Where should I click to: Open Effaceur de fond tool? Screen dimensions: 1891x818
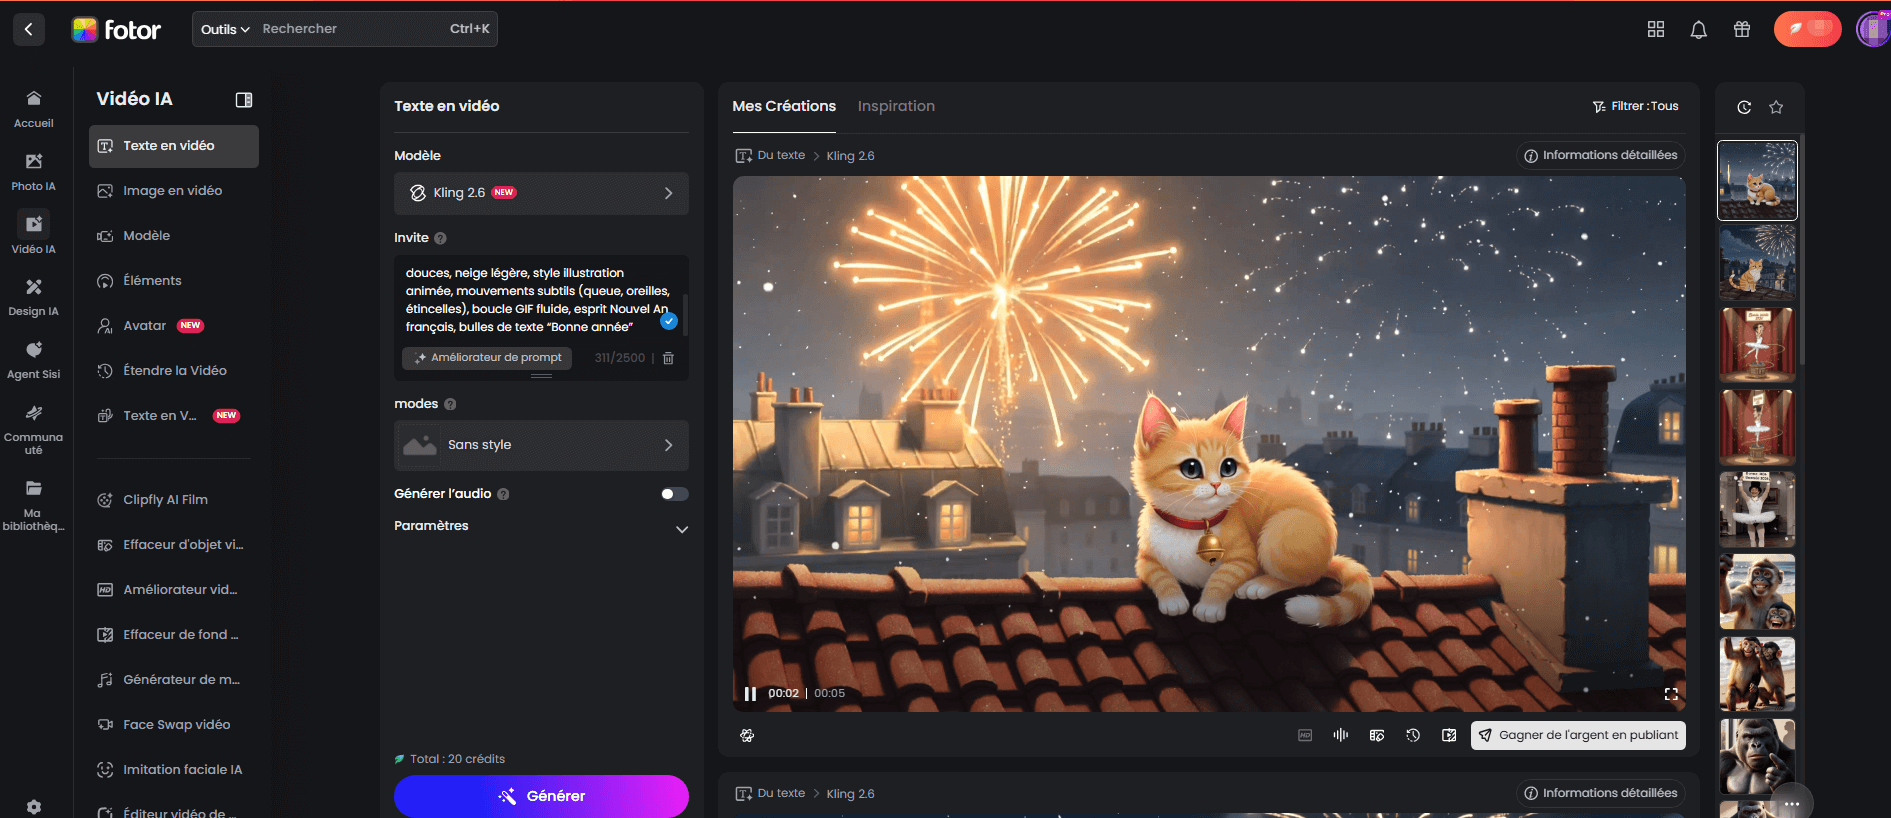174,635
